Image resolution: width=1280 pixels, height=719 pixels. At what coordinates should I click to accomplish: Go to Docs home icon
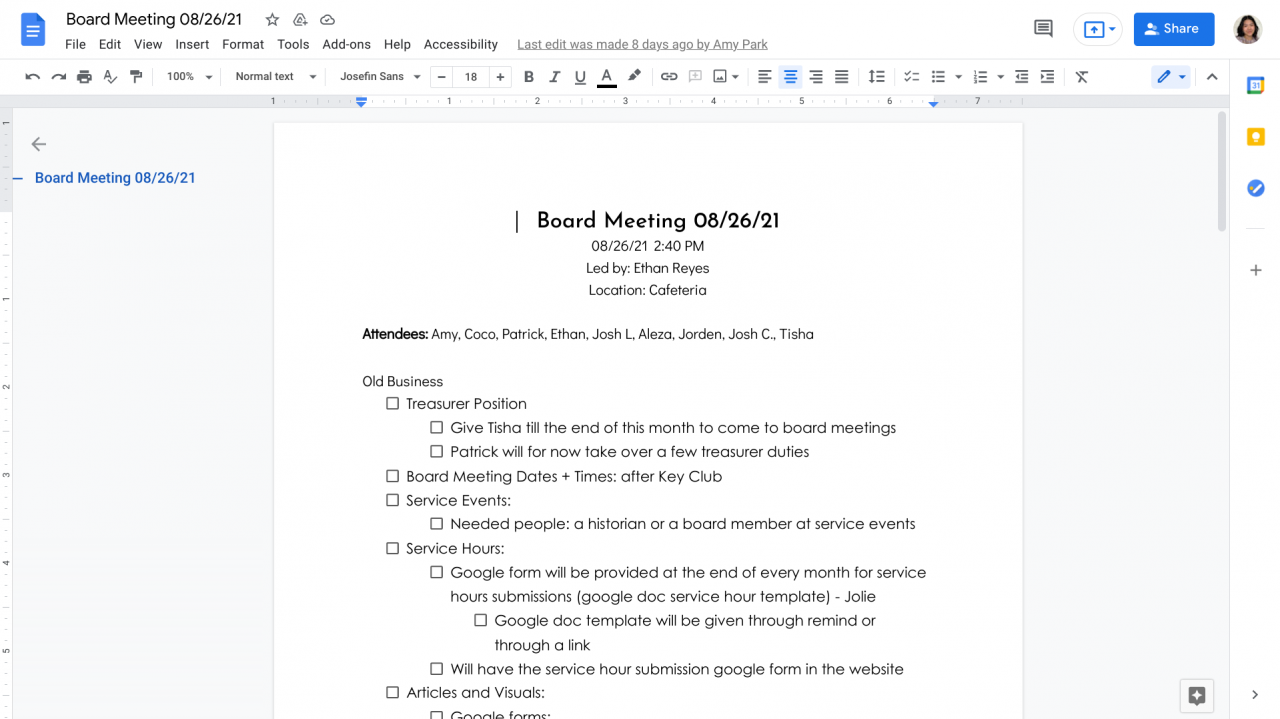pyautogui.click(x=33, y=29)
